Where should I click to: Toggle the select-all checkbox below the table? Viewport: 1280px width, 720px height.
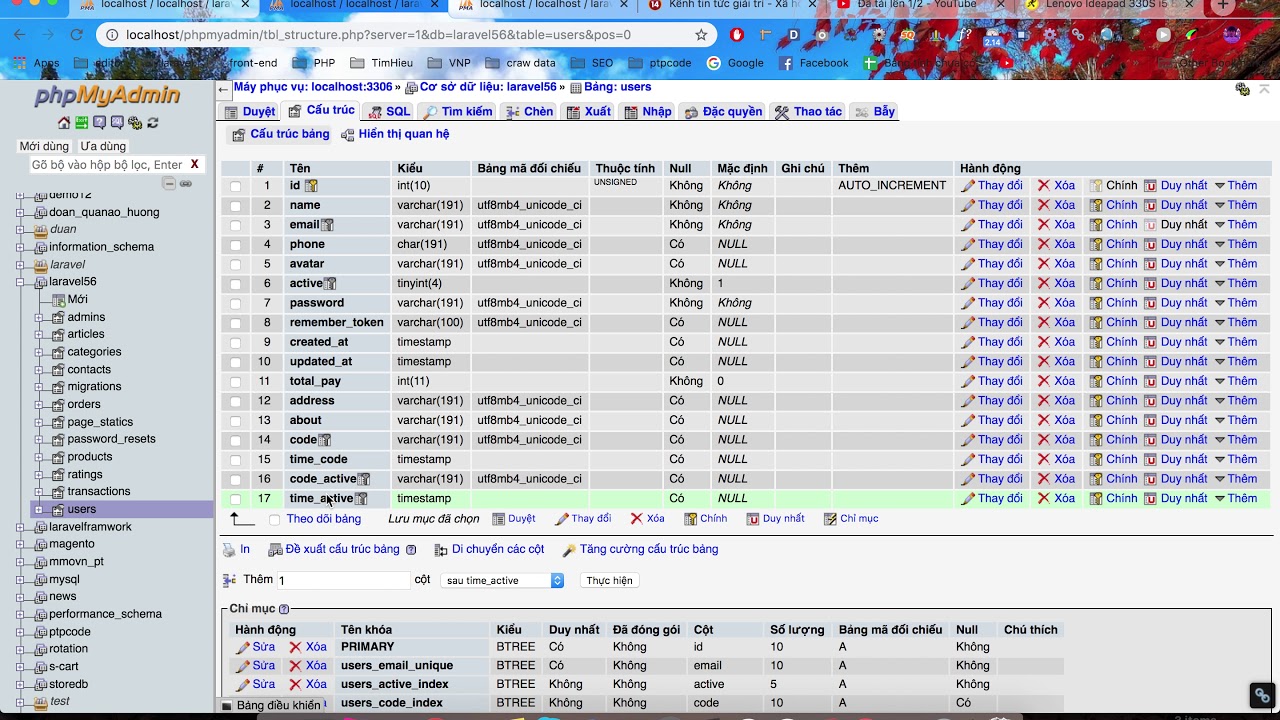point(275,520)
